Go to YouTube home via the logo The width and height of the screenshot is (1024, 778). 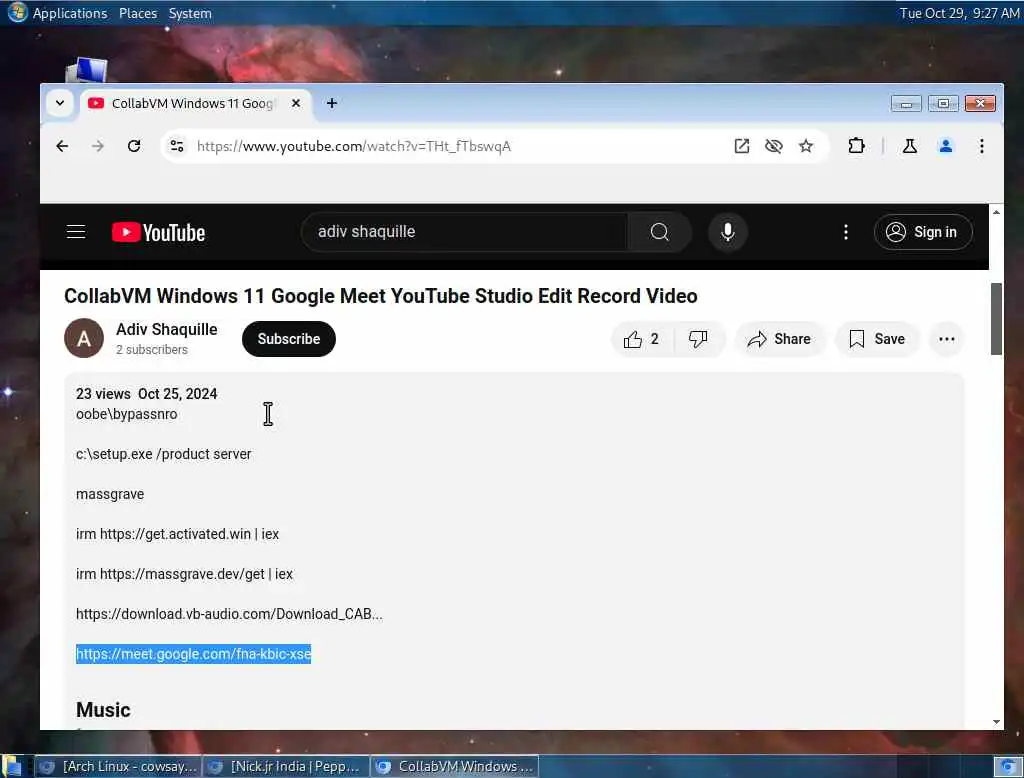[x=158, y=233]
